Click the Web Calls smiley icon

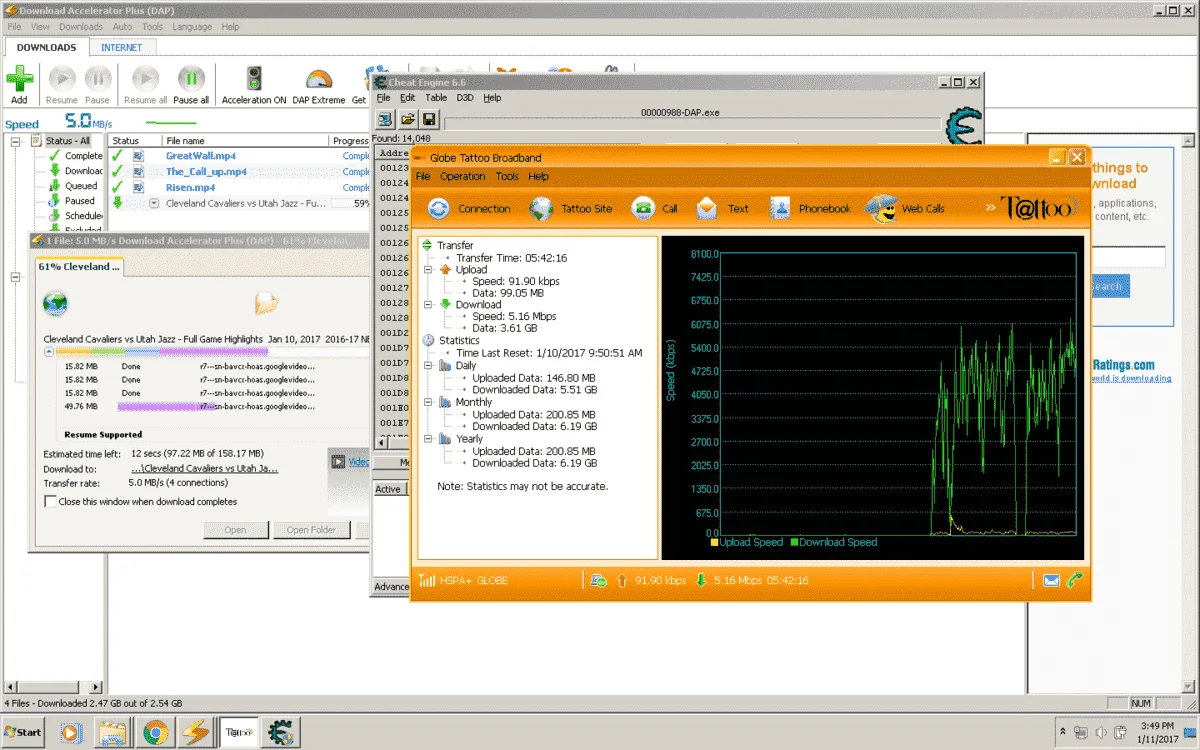click(881, 208)
